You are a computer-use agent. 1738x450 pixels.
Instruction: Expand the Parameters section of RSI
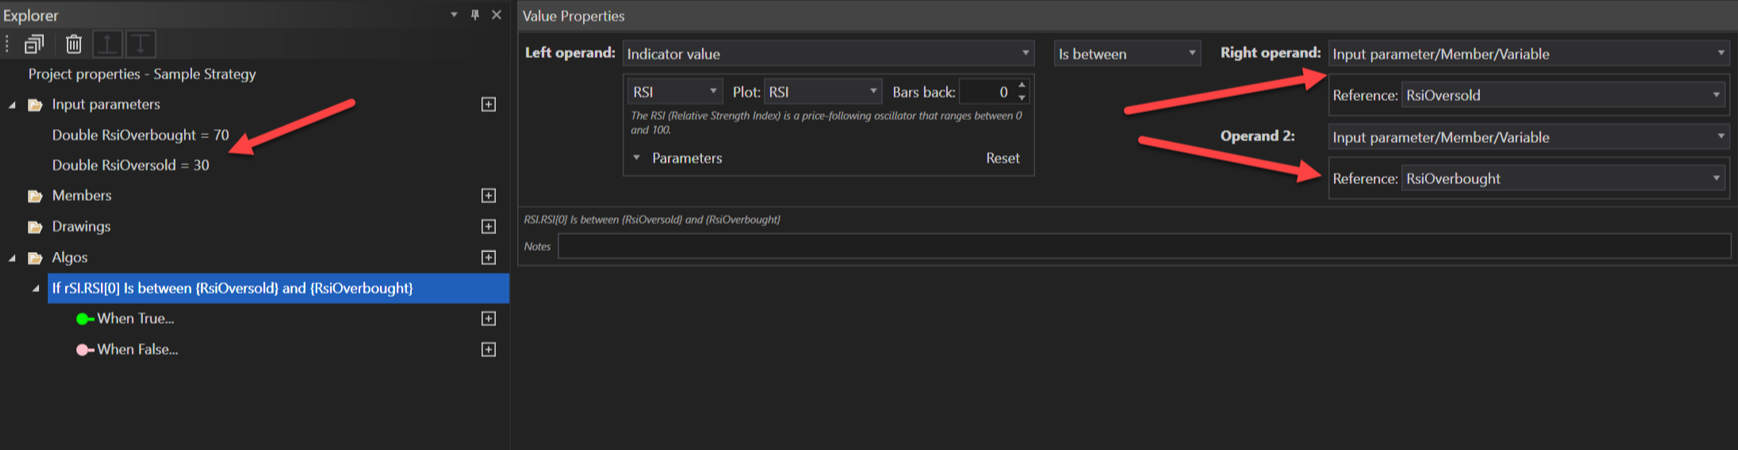tap(637, 158)
